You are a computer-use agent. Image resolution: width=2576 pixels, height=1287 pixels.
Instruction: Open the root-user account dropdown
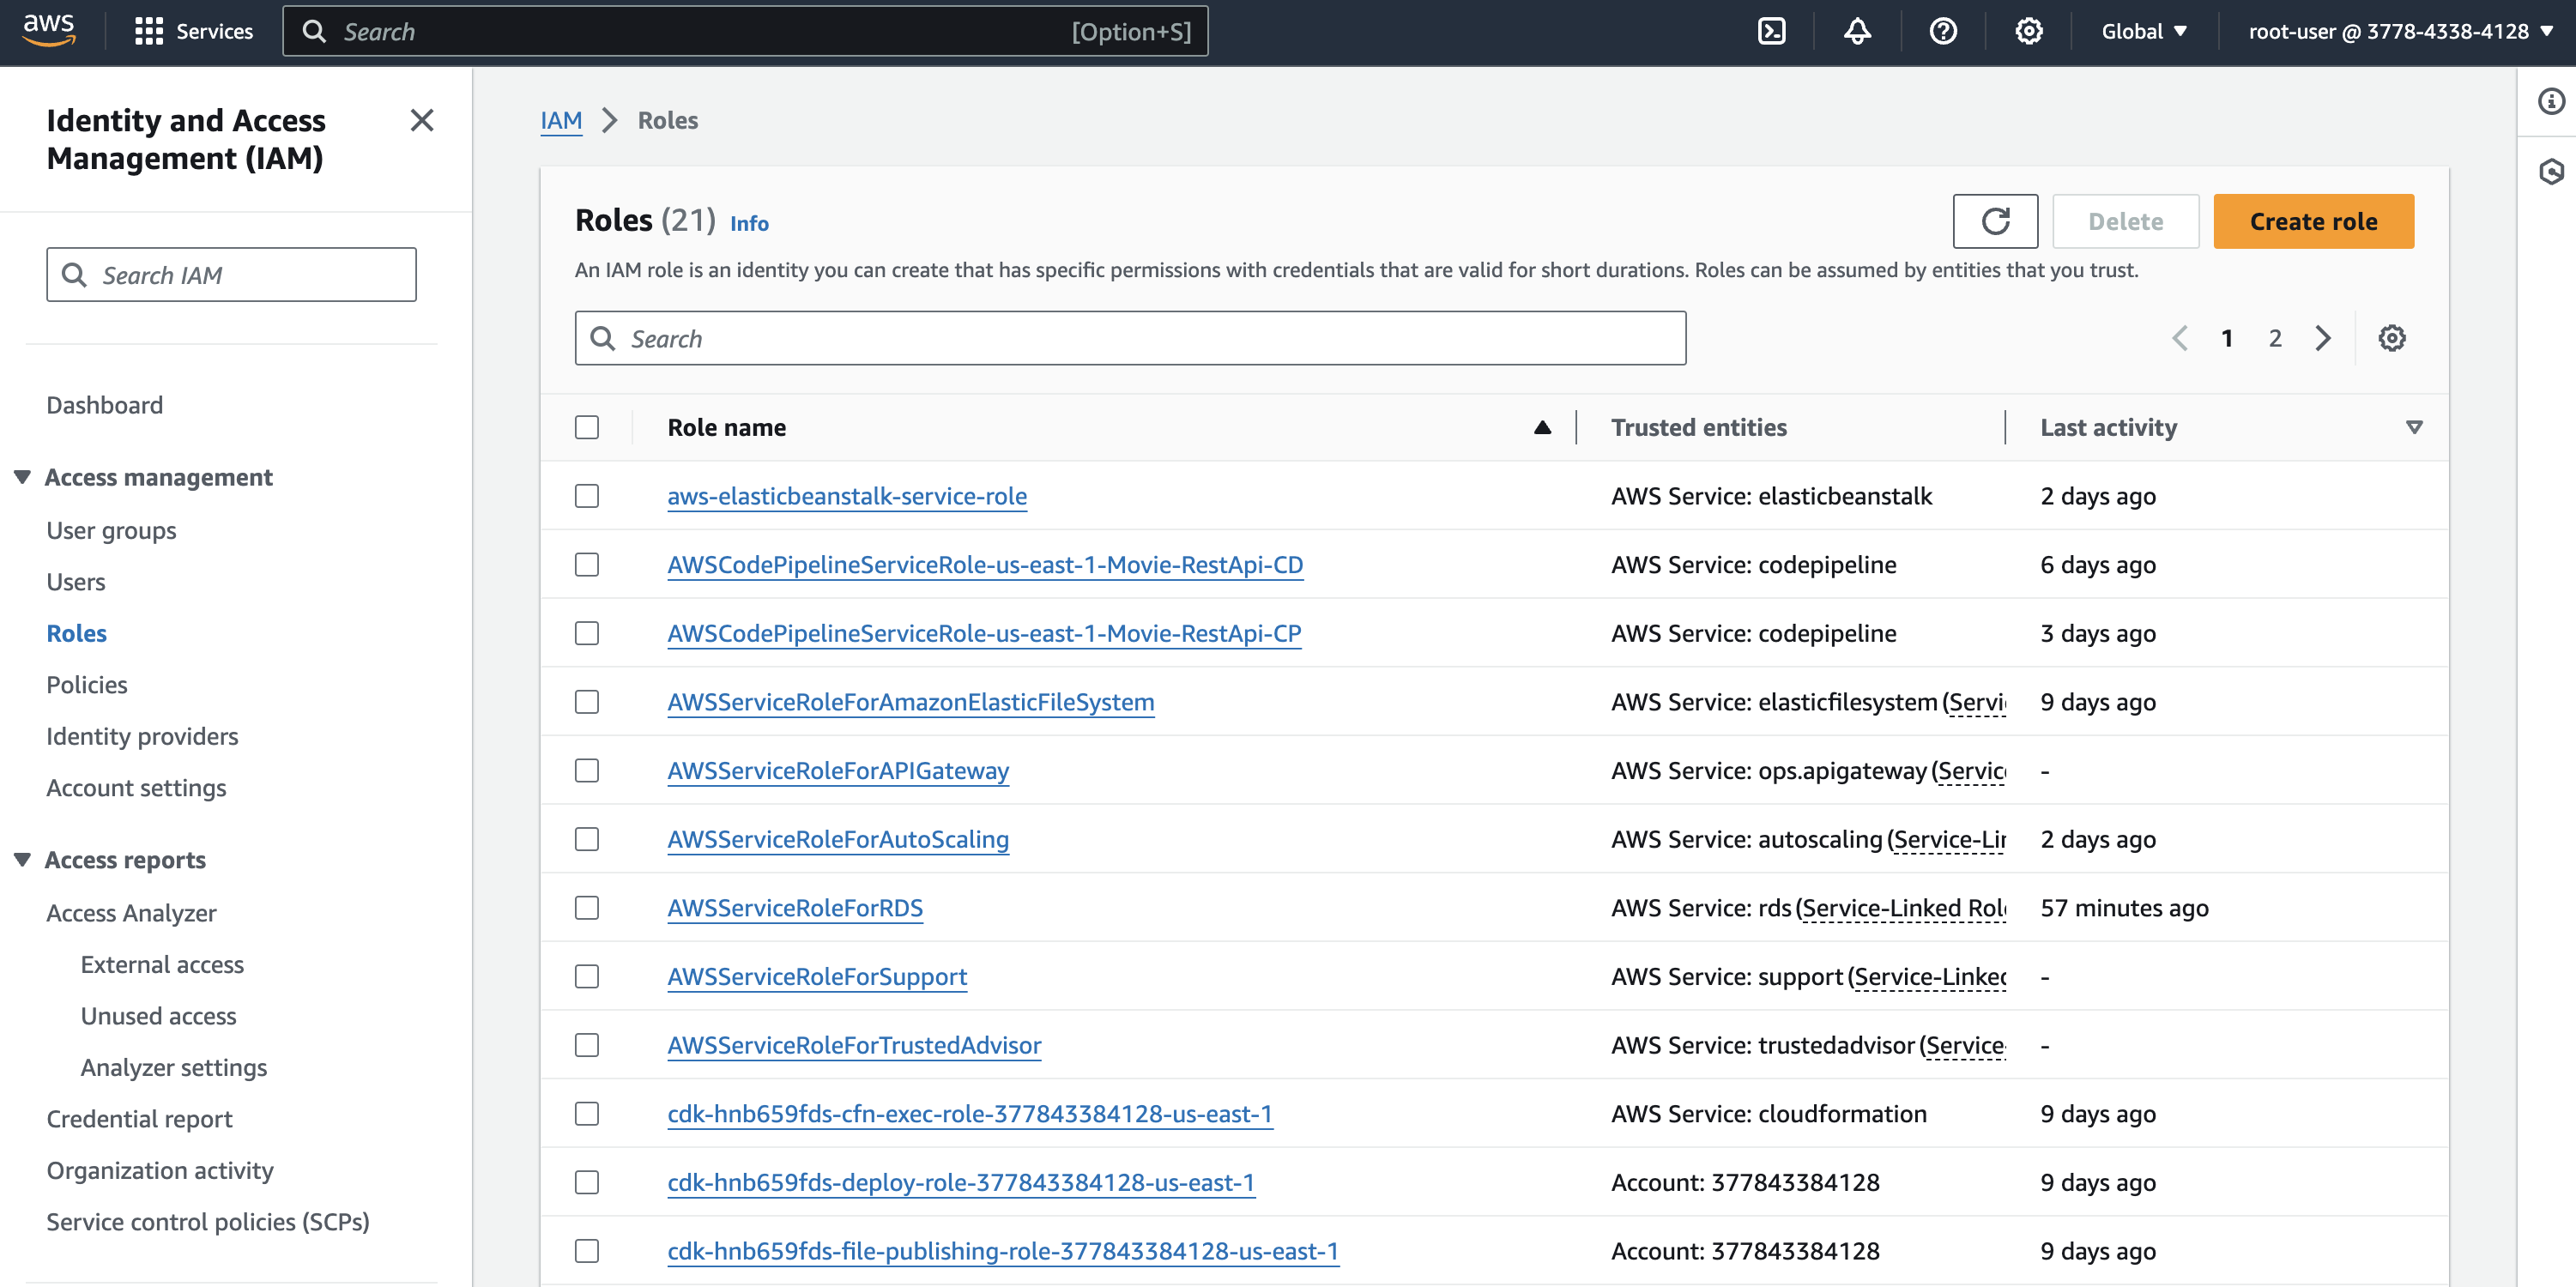point(2399,31)
